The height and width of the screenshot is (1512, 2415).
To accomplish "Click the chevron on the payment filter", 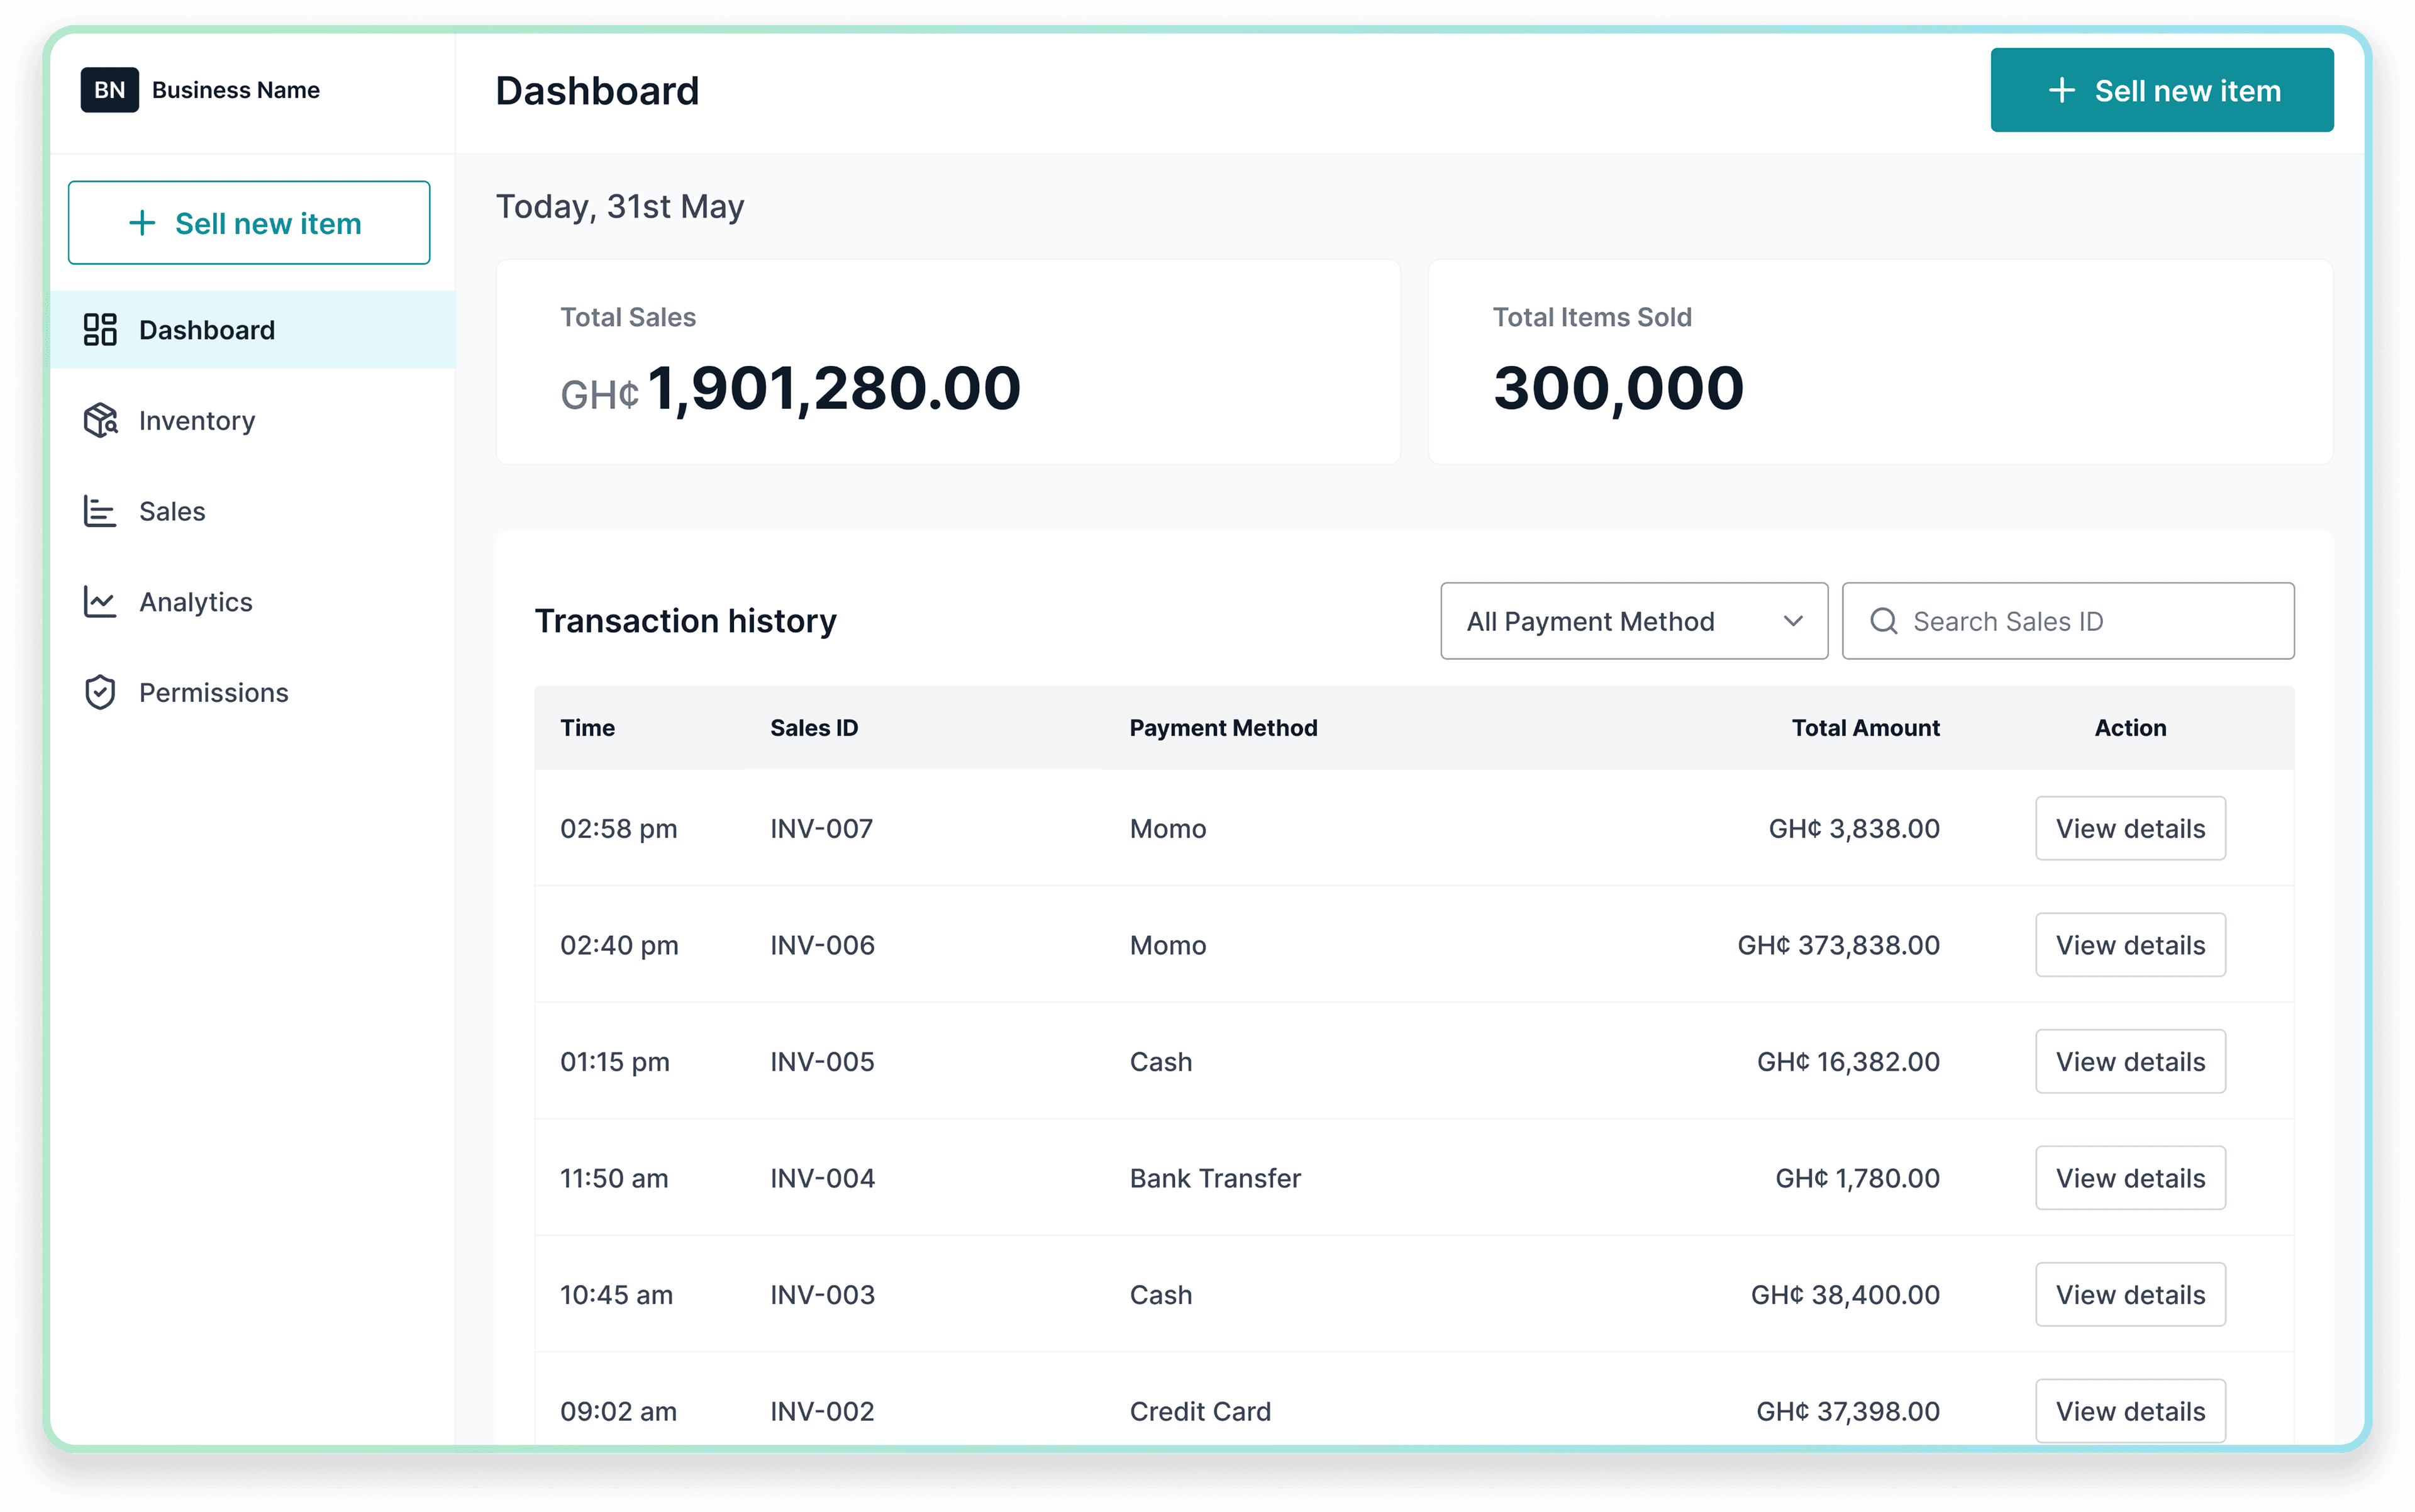I will click(x=1794, y=621).
